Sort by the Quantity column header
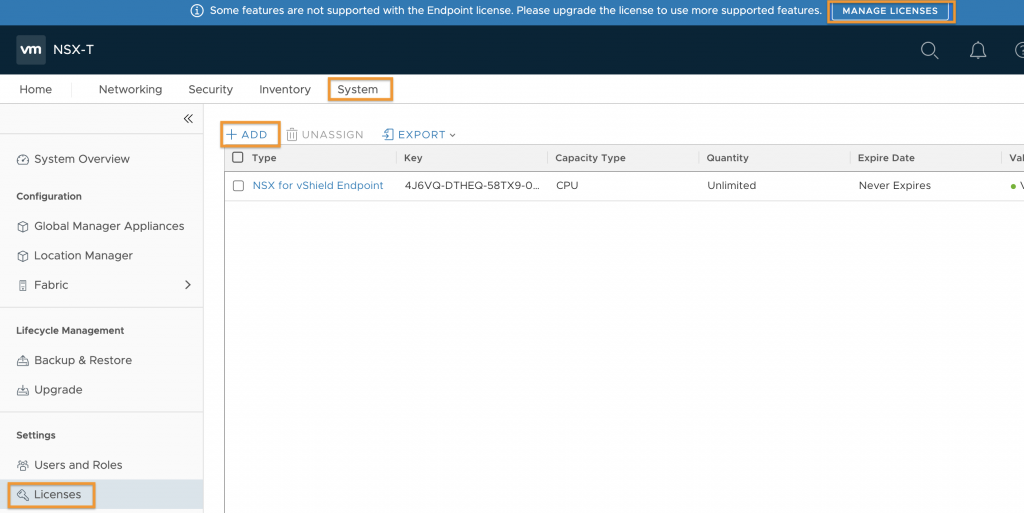The width and height of the screenshot is (1024, 513). (x=728, y=158)
